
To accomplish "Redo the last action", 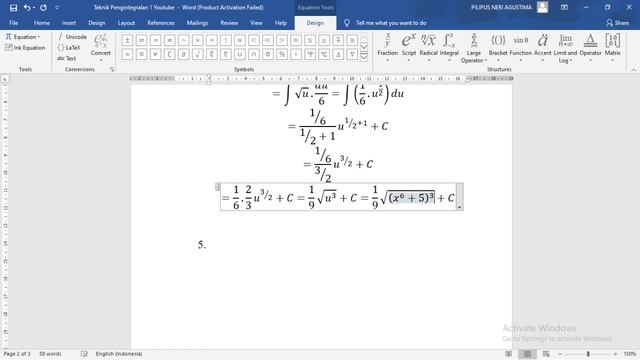I will coord(43,7).
